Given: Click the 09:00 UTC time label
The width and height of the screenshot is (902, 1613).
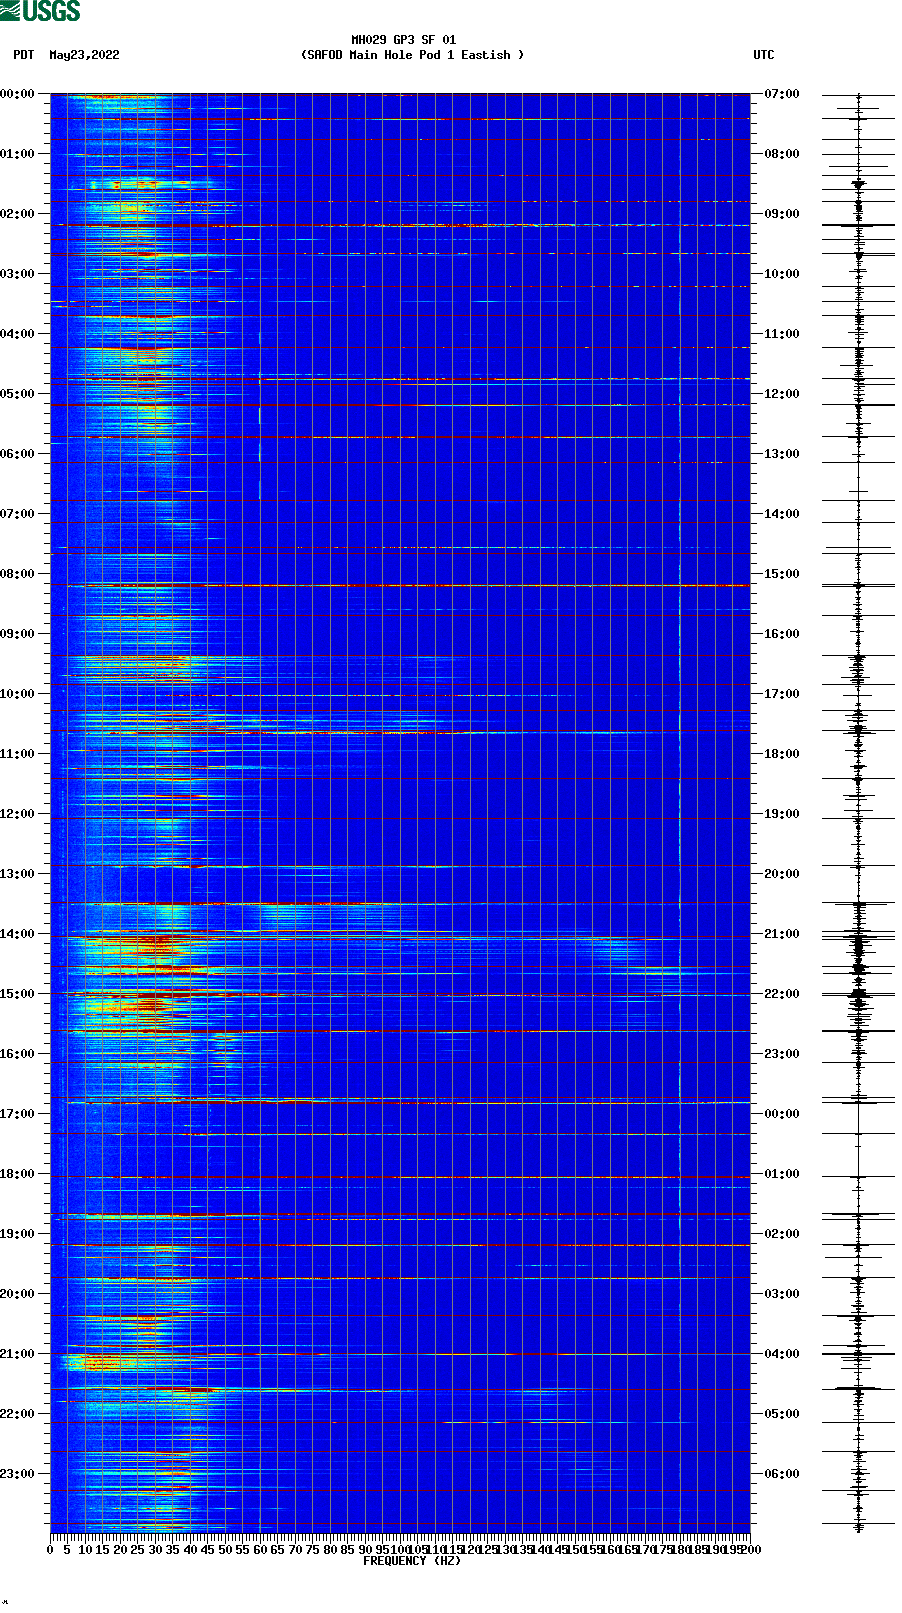Looking at the screenshot, I should click(782, 214).
